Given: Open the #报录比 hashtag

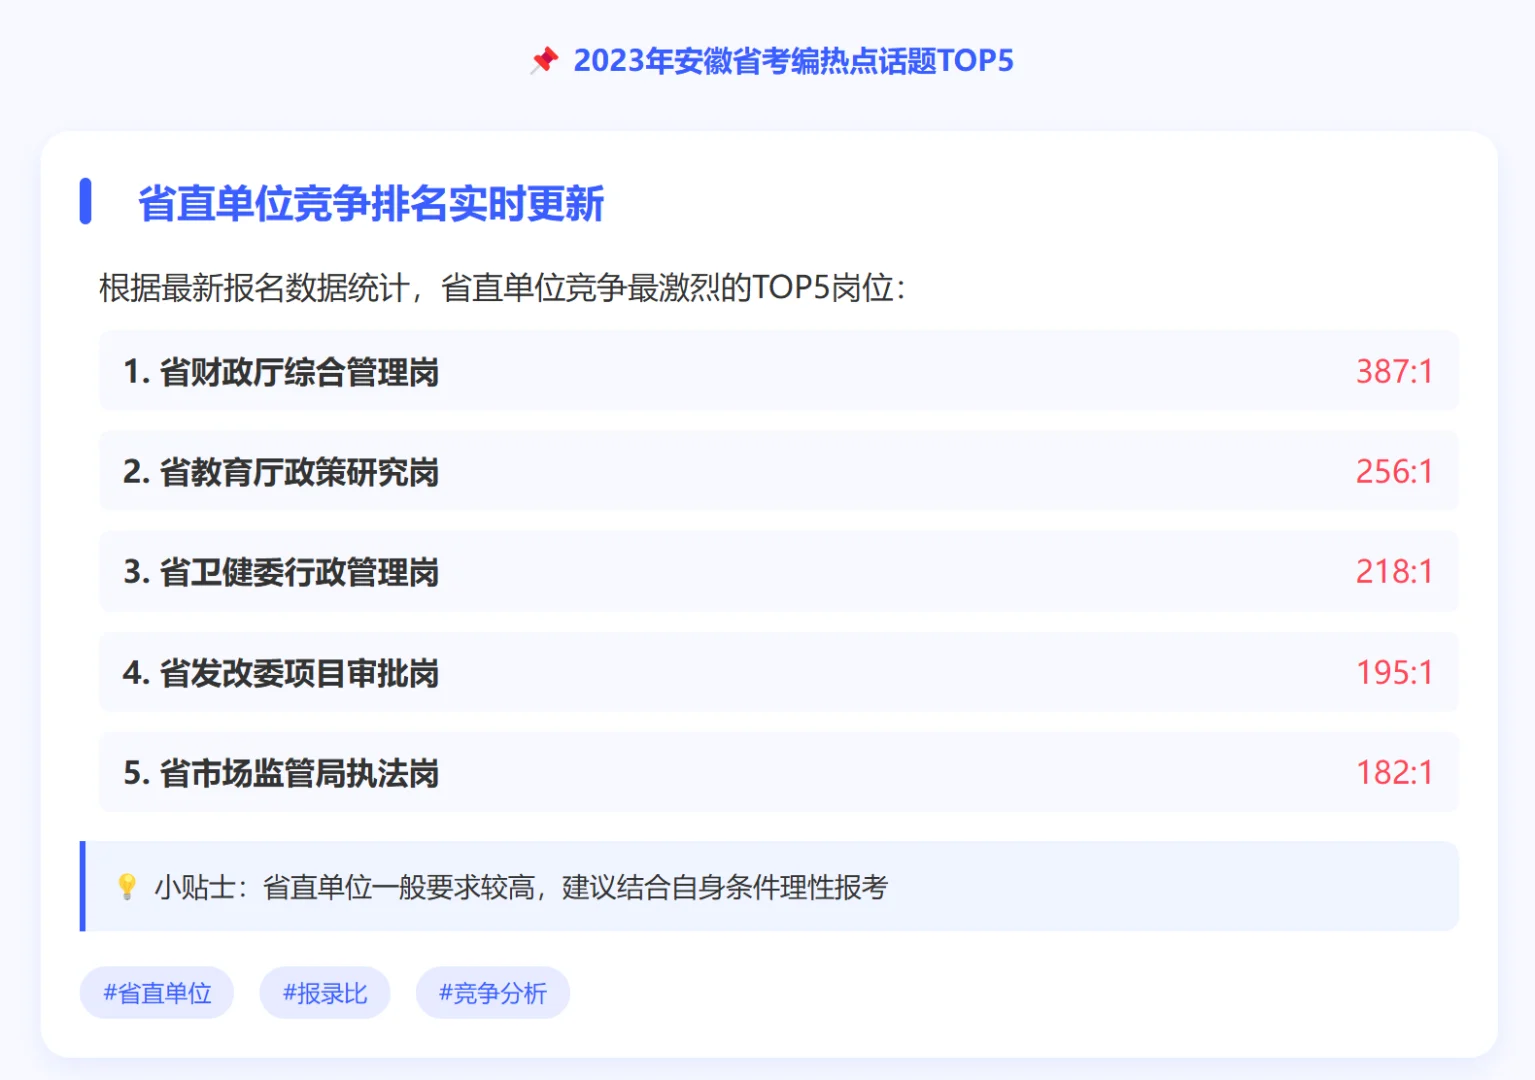Looking at the screenshot, I should tap(325, 993).
